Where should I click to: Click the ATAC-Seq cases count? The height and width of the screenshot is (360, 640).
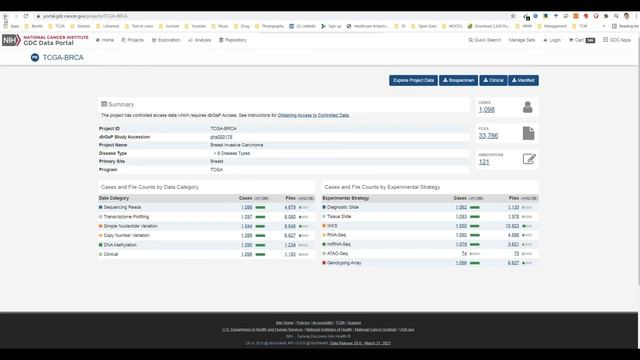[x=464, y=253]
